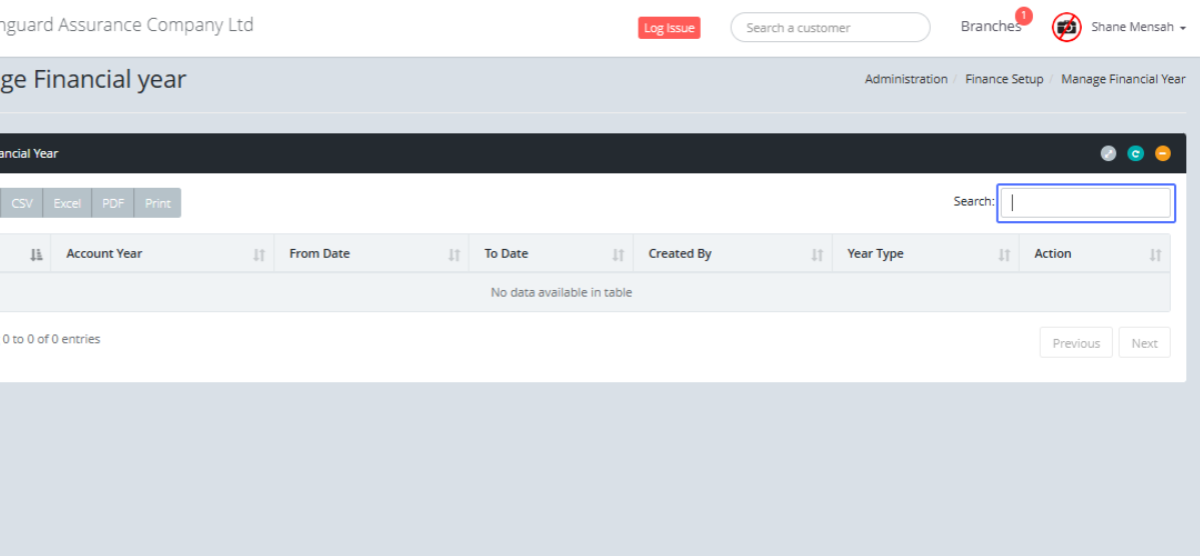Print the financial year table

coord(158,203)
